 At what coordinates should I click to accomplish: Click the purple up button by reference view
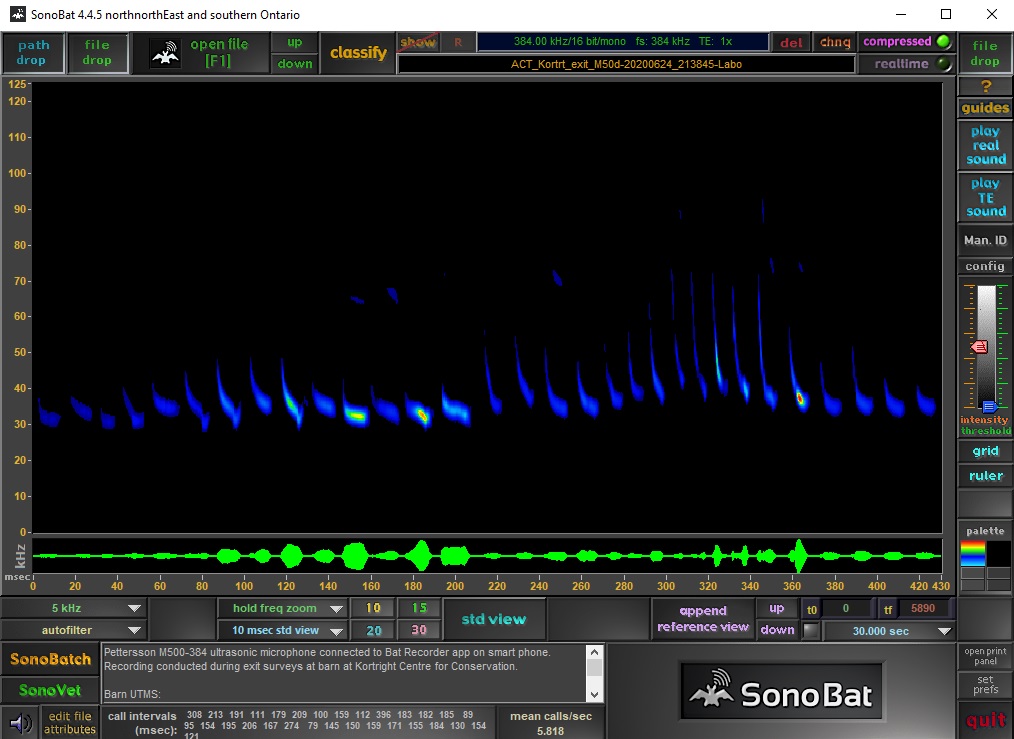(777, 608)
